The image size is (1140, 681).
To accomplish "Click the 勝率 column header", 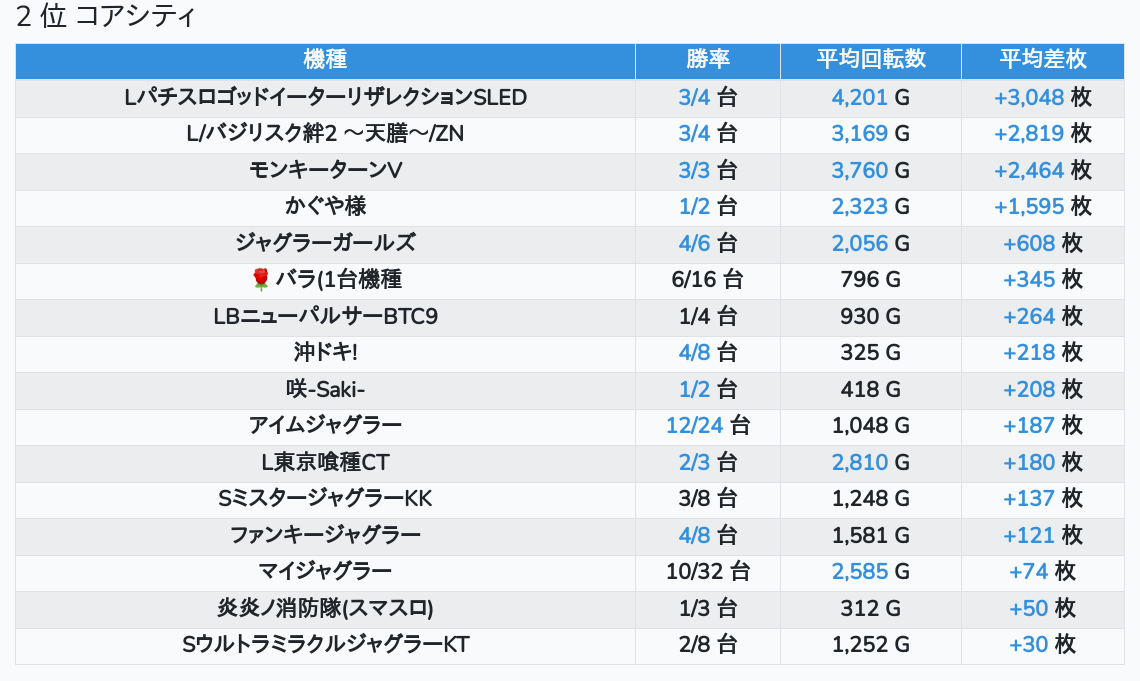I will coord(708,59).
